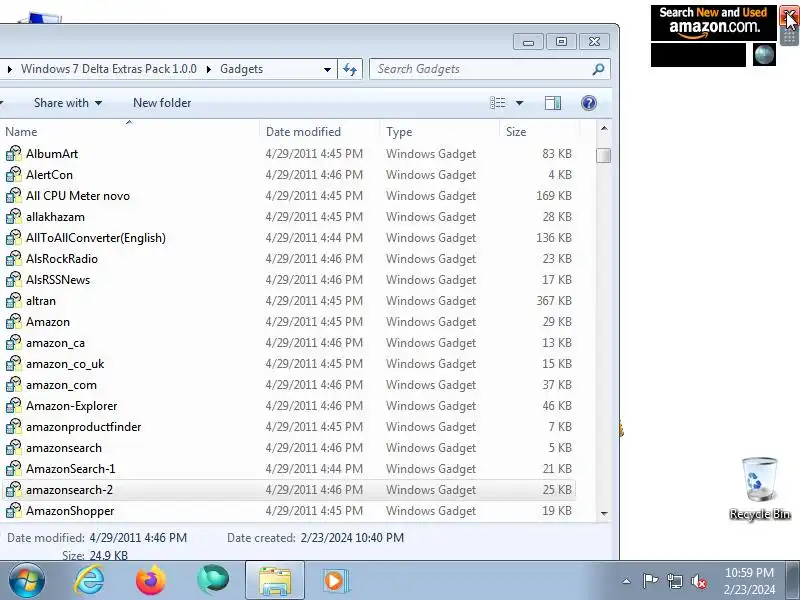Select the amazon_co_uk file icon
The width and height of the screenshot is (800, 600).
coord(14,364)
